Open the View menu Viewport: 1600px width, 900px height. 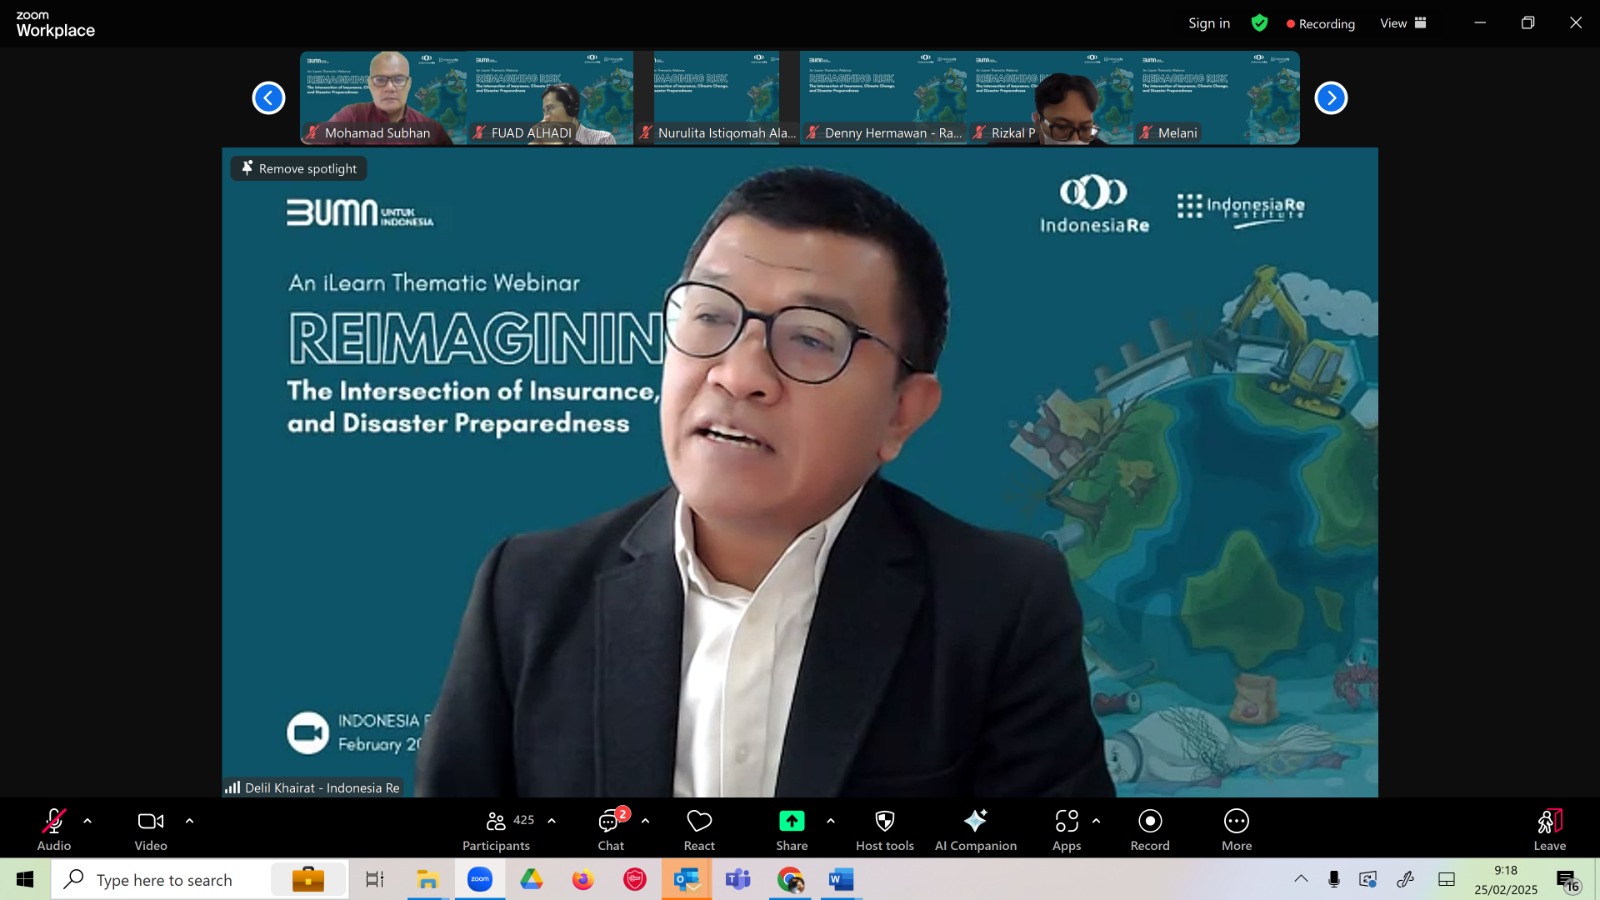coord(1404,23)
